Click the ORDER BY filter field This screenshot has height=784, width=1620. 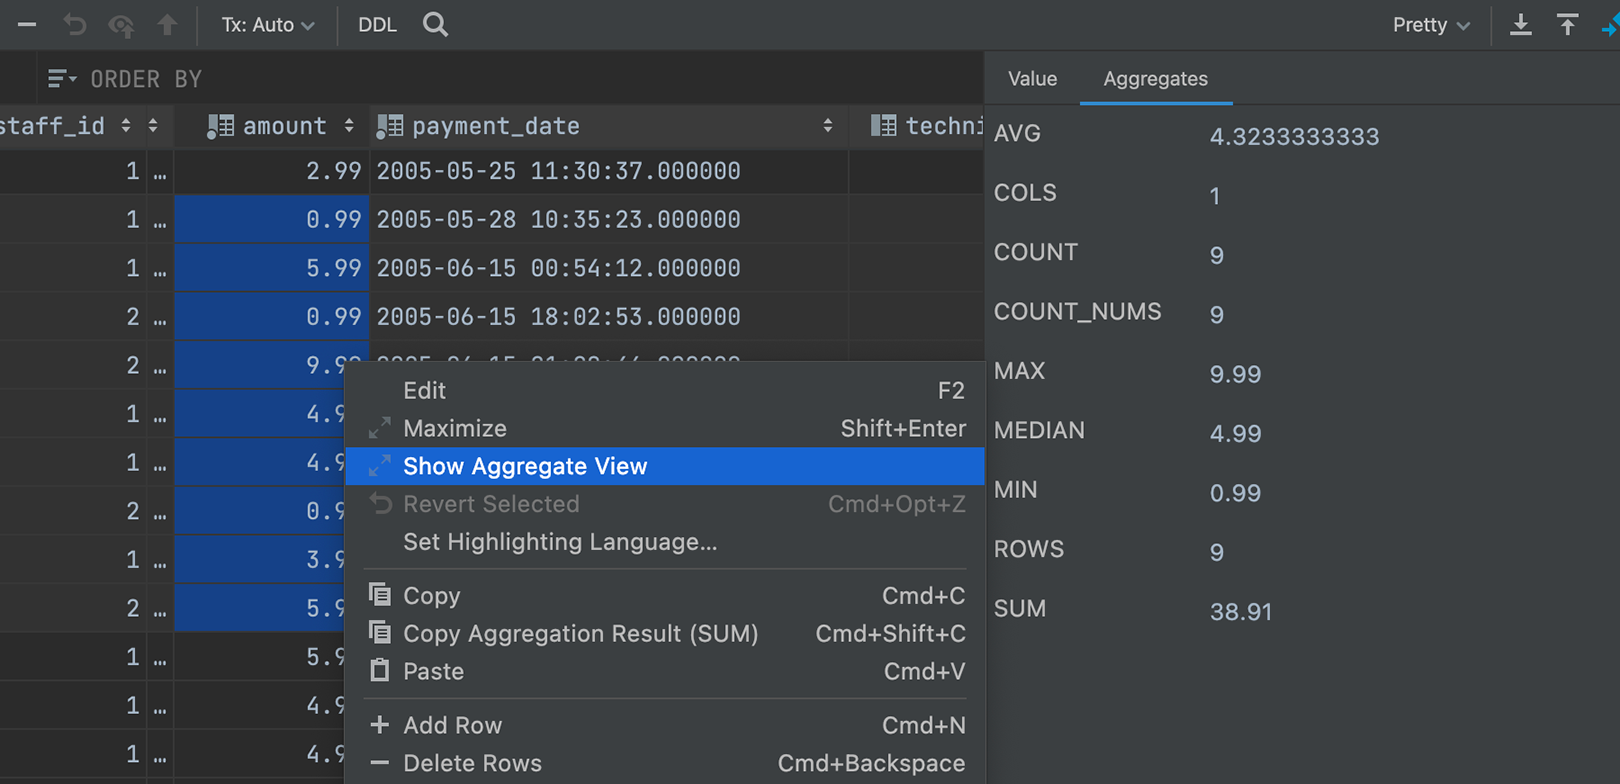[x=500, y=79]
